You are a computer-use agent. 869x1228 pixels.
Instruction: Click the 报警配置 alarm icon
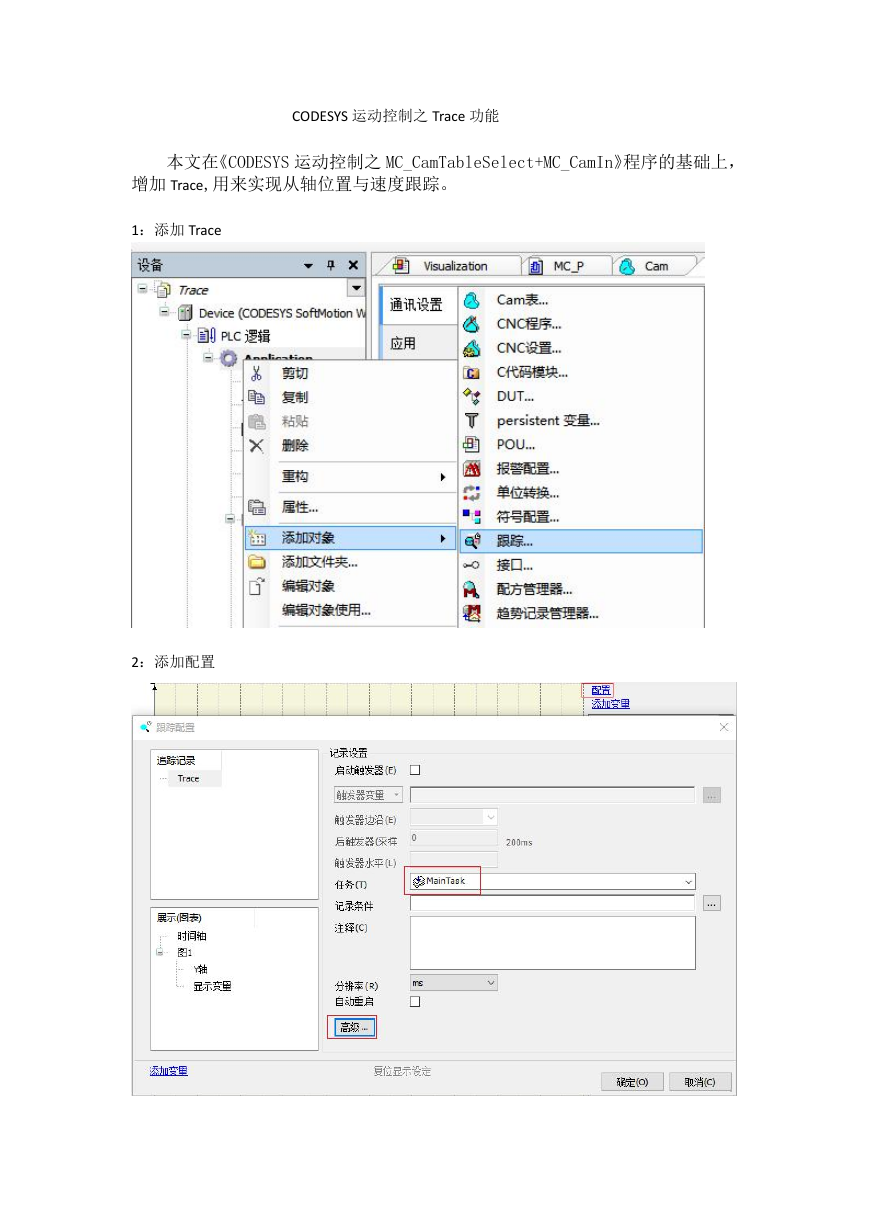pos(473,469)
